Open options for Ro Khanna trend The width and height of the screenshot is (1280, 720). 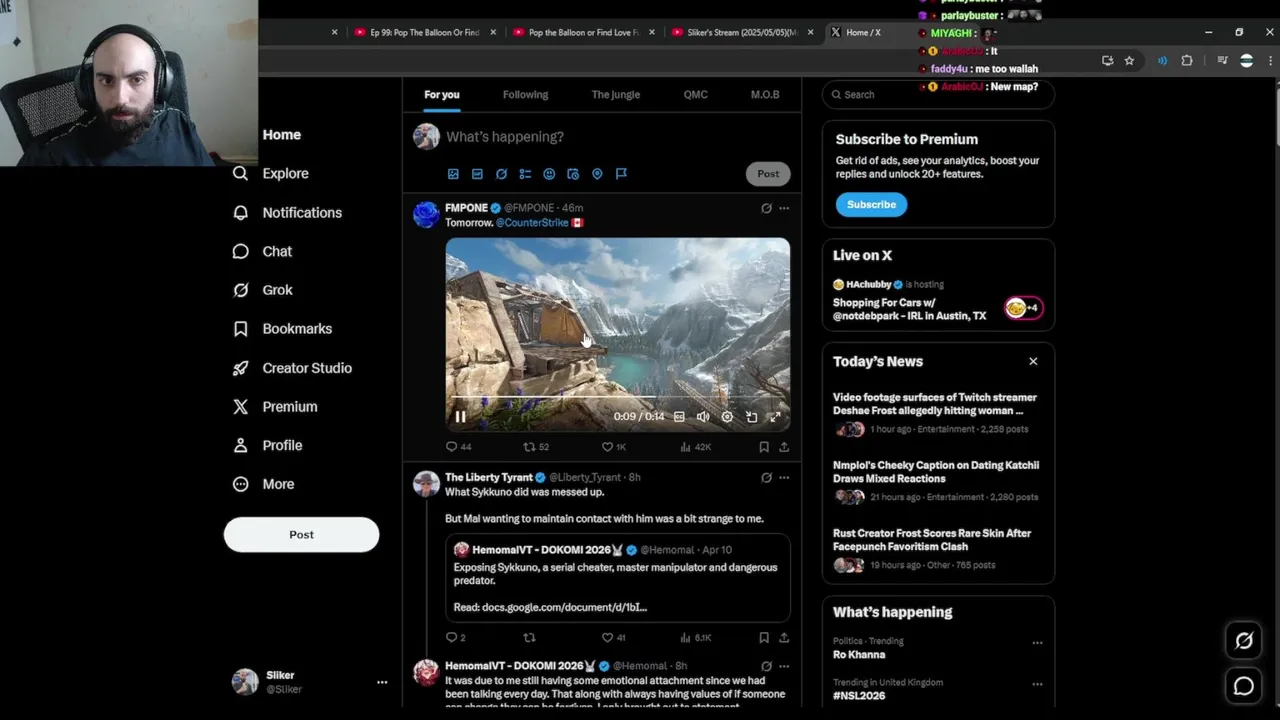point(1037,643)
